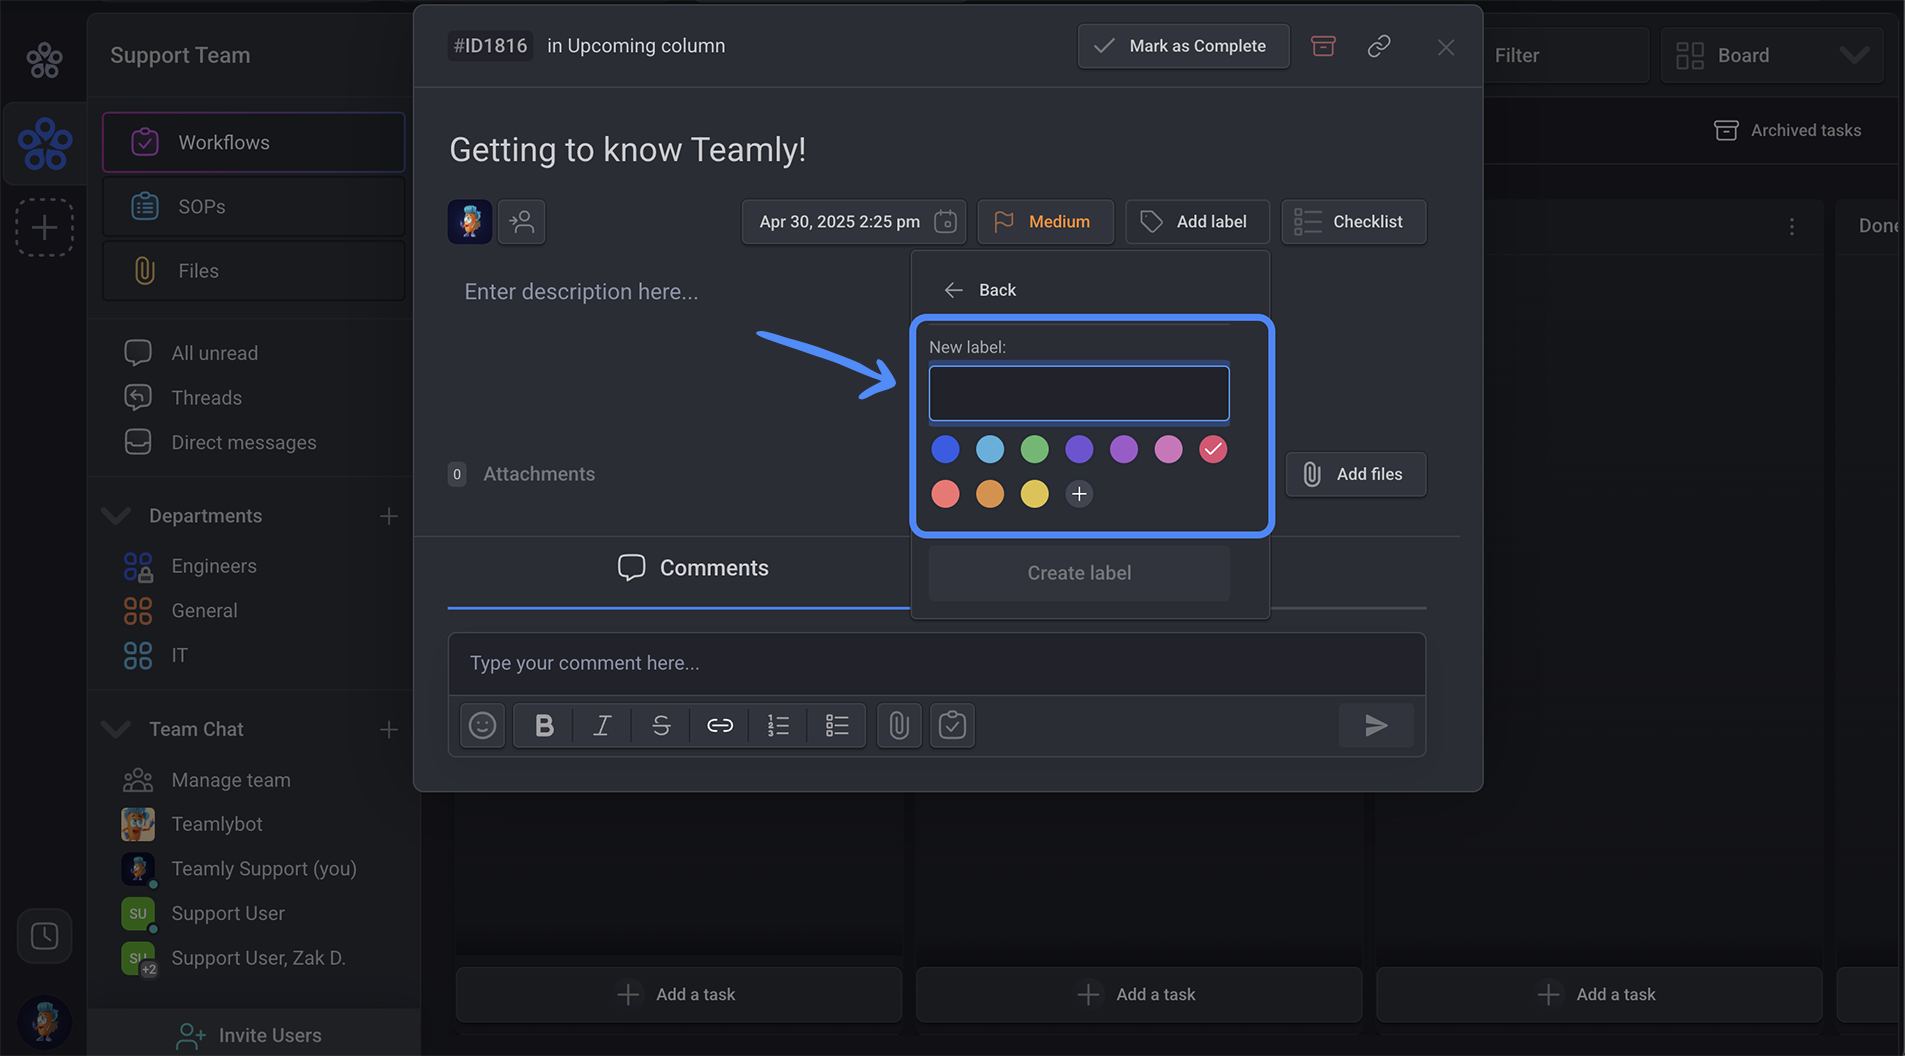Select the light blue label color
The height and width of the screenshot is (1056, 1905).
pos(990,449)
